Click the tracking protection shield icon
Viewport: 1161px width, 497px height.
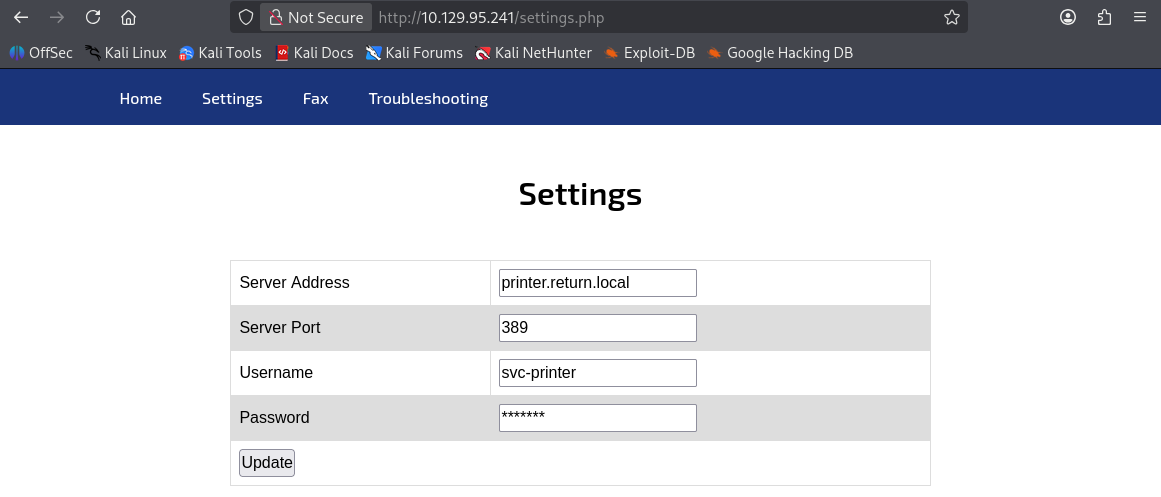[246, 17]
